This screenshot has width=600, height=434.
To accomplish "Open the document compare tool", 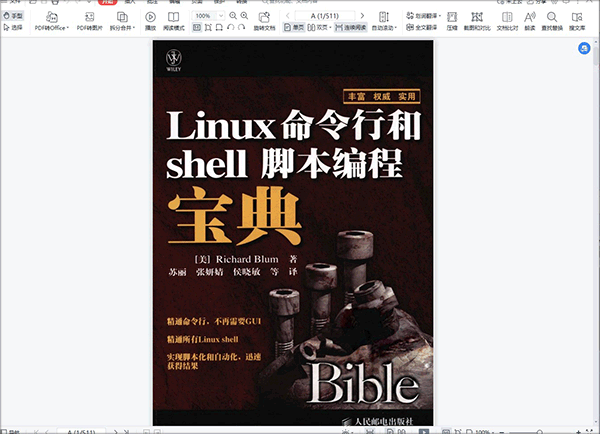I will [x=507, y=21].
